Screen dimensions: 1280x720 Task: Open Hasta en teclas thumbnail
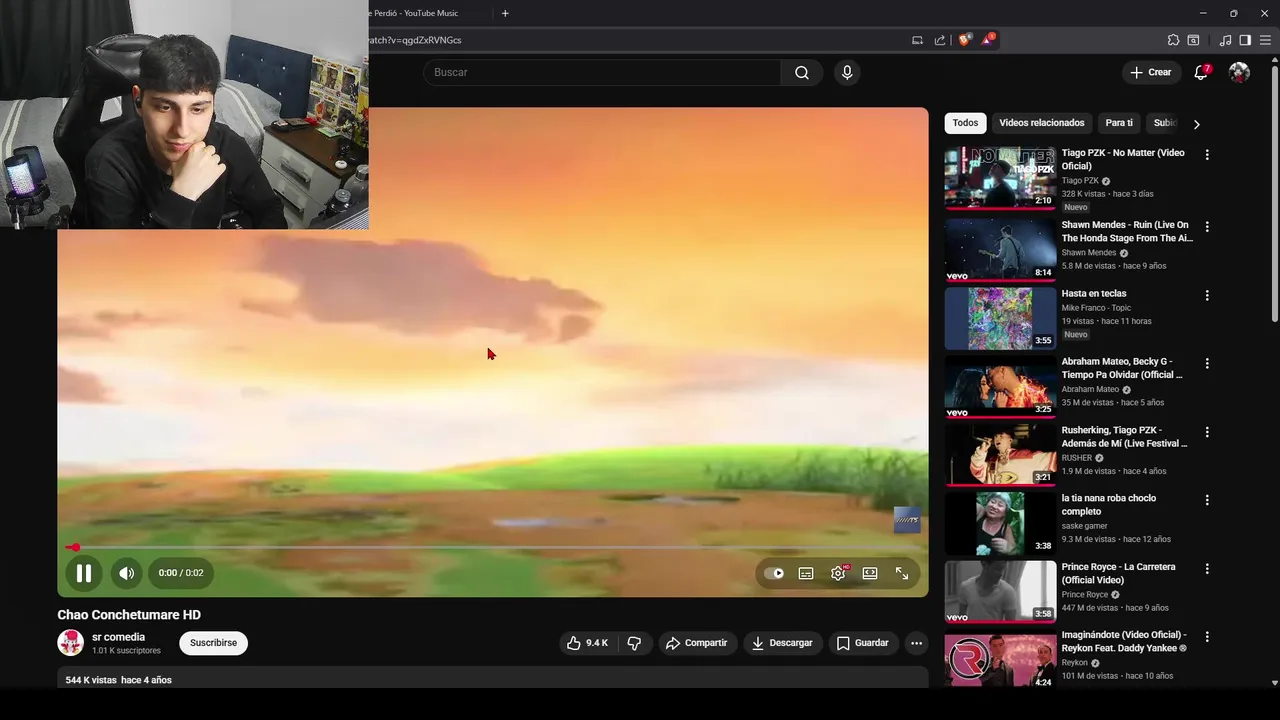[1000, 318]
